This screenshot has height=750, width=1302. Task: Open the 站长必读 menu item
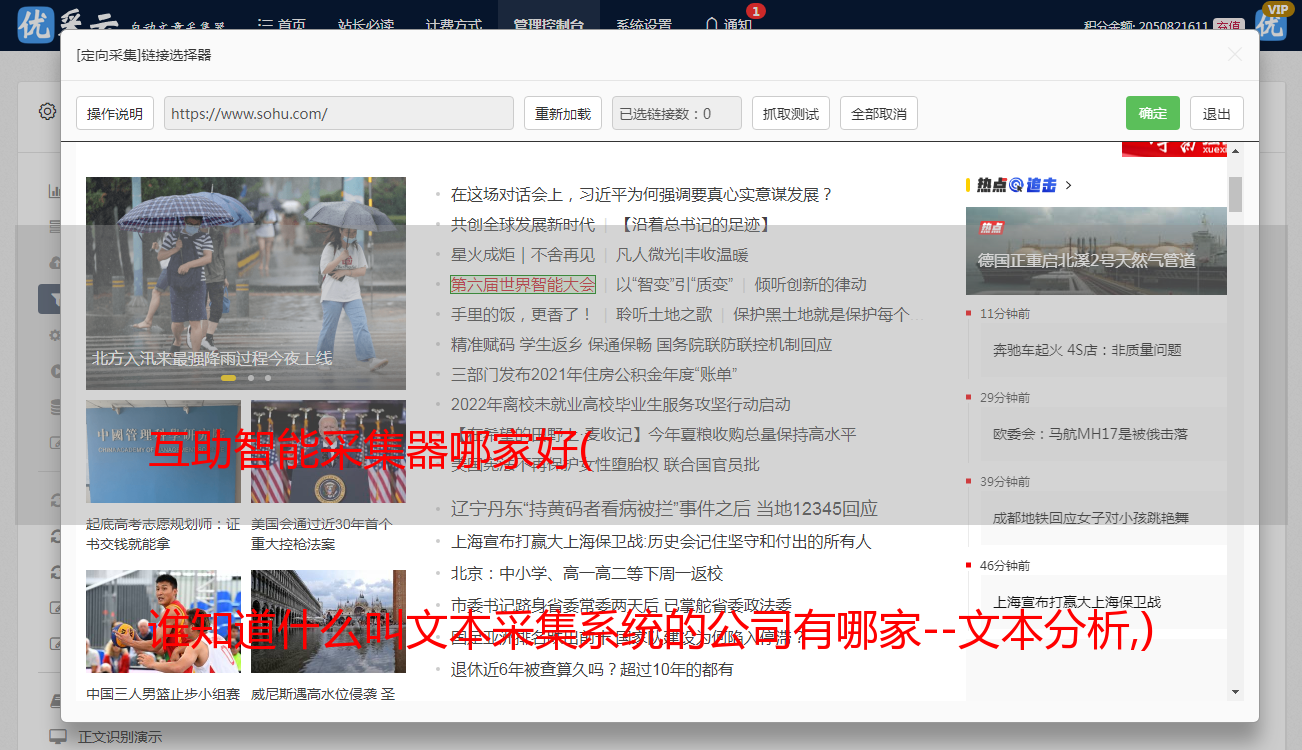365,24
